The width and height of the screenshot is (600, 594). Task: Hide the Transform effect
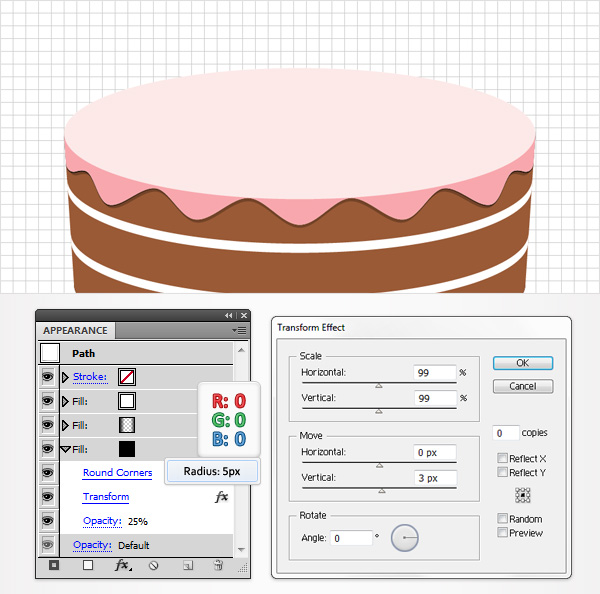click(47, 497)
